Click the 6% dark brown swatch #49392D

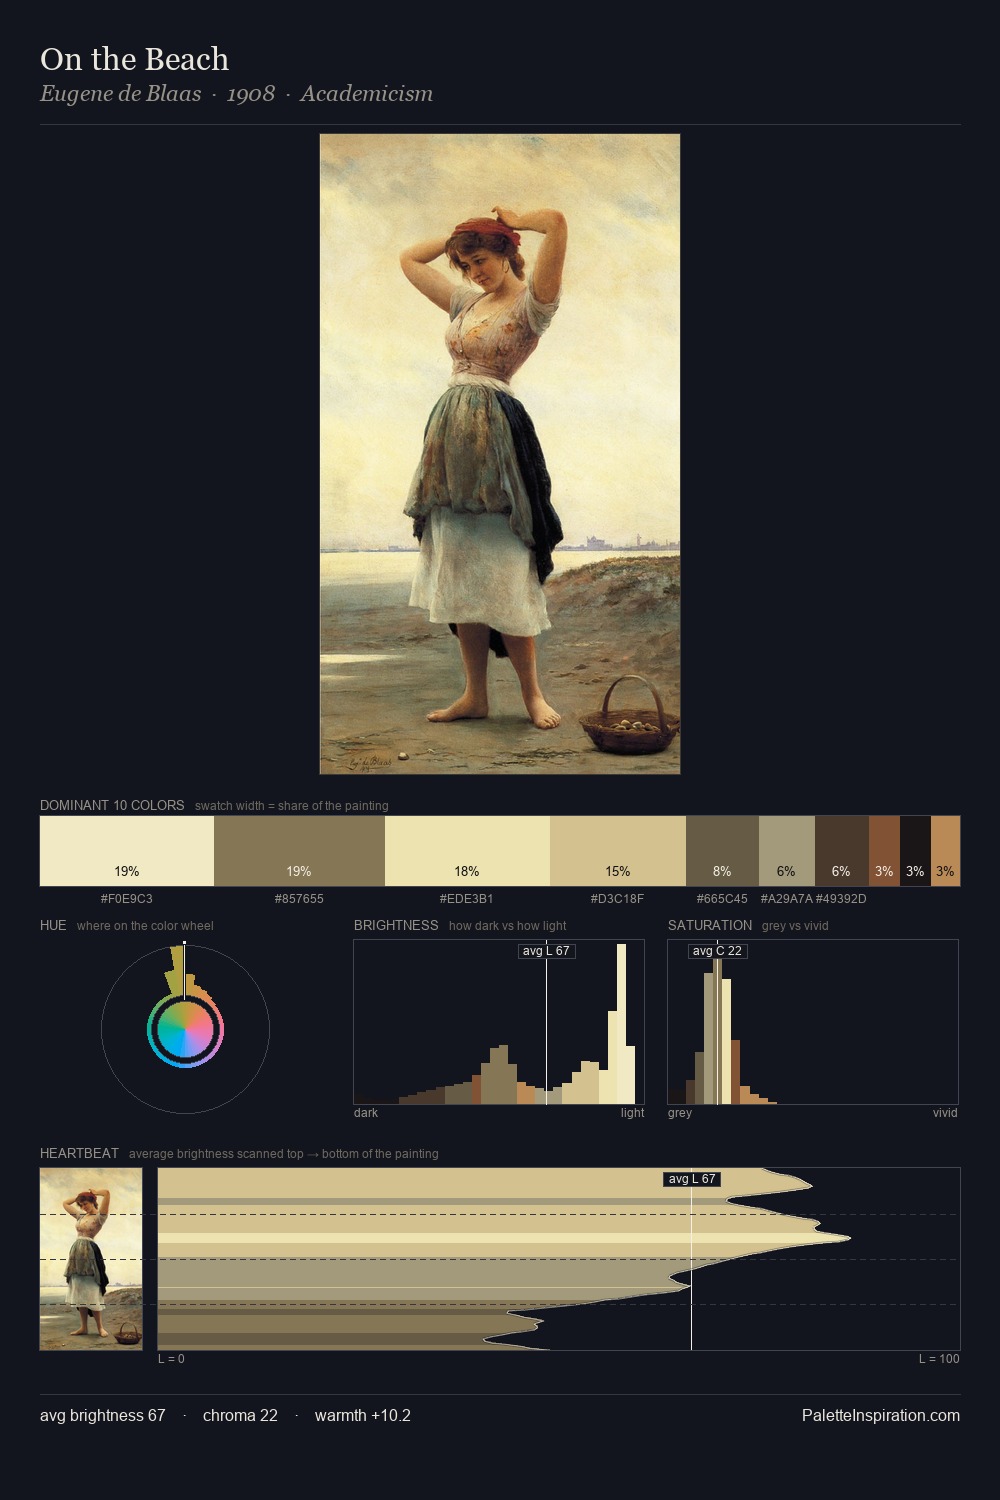(842, 851)
